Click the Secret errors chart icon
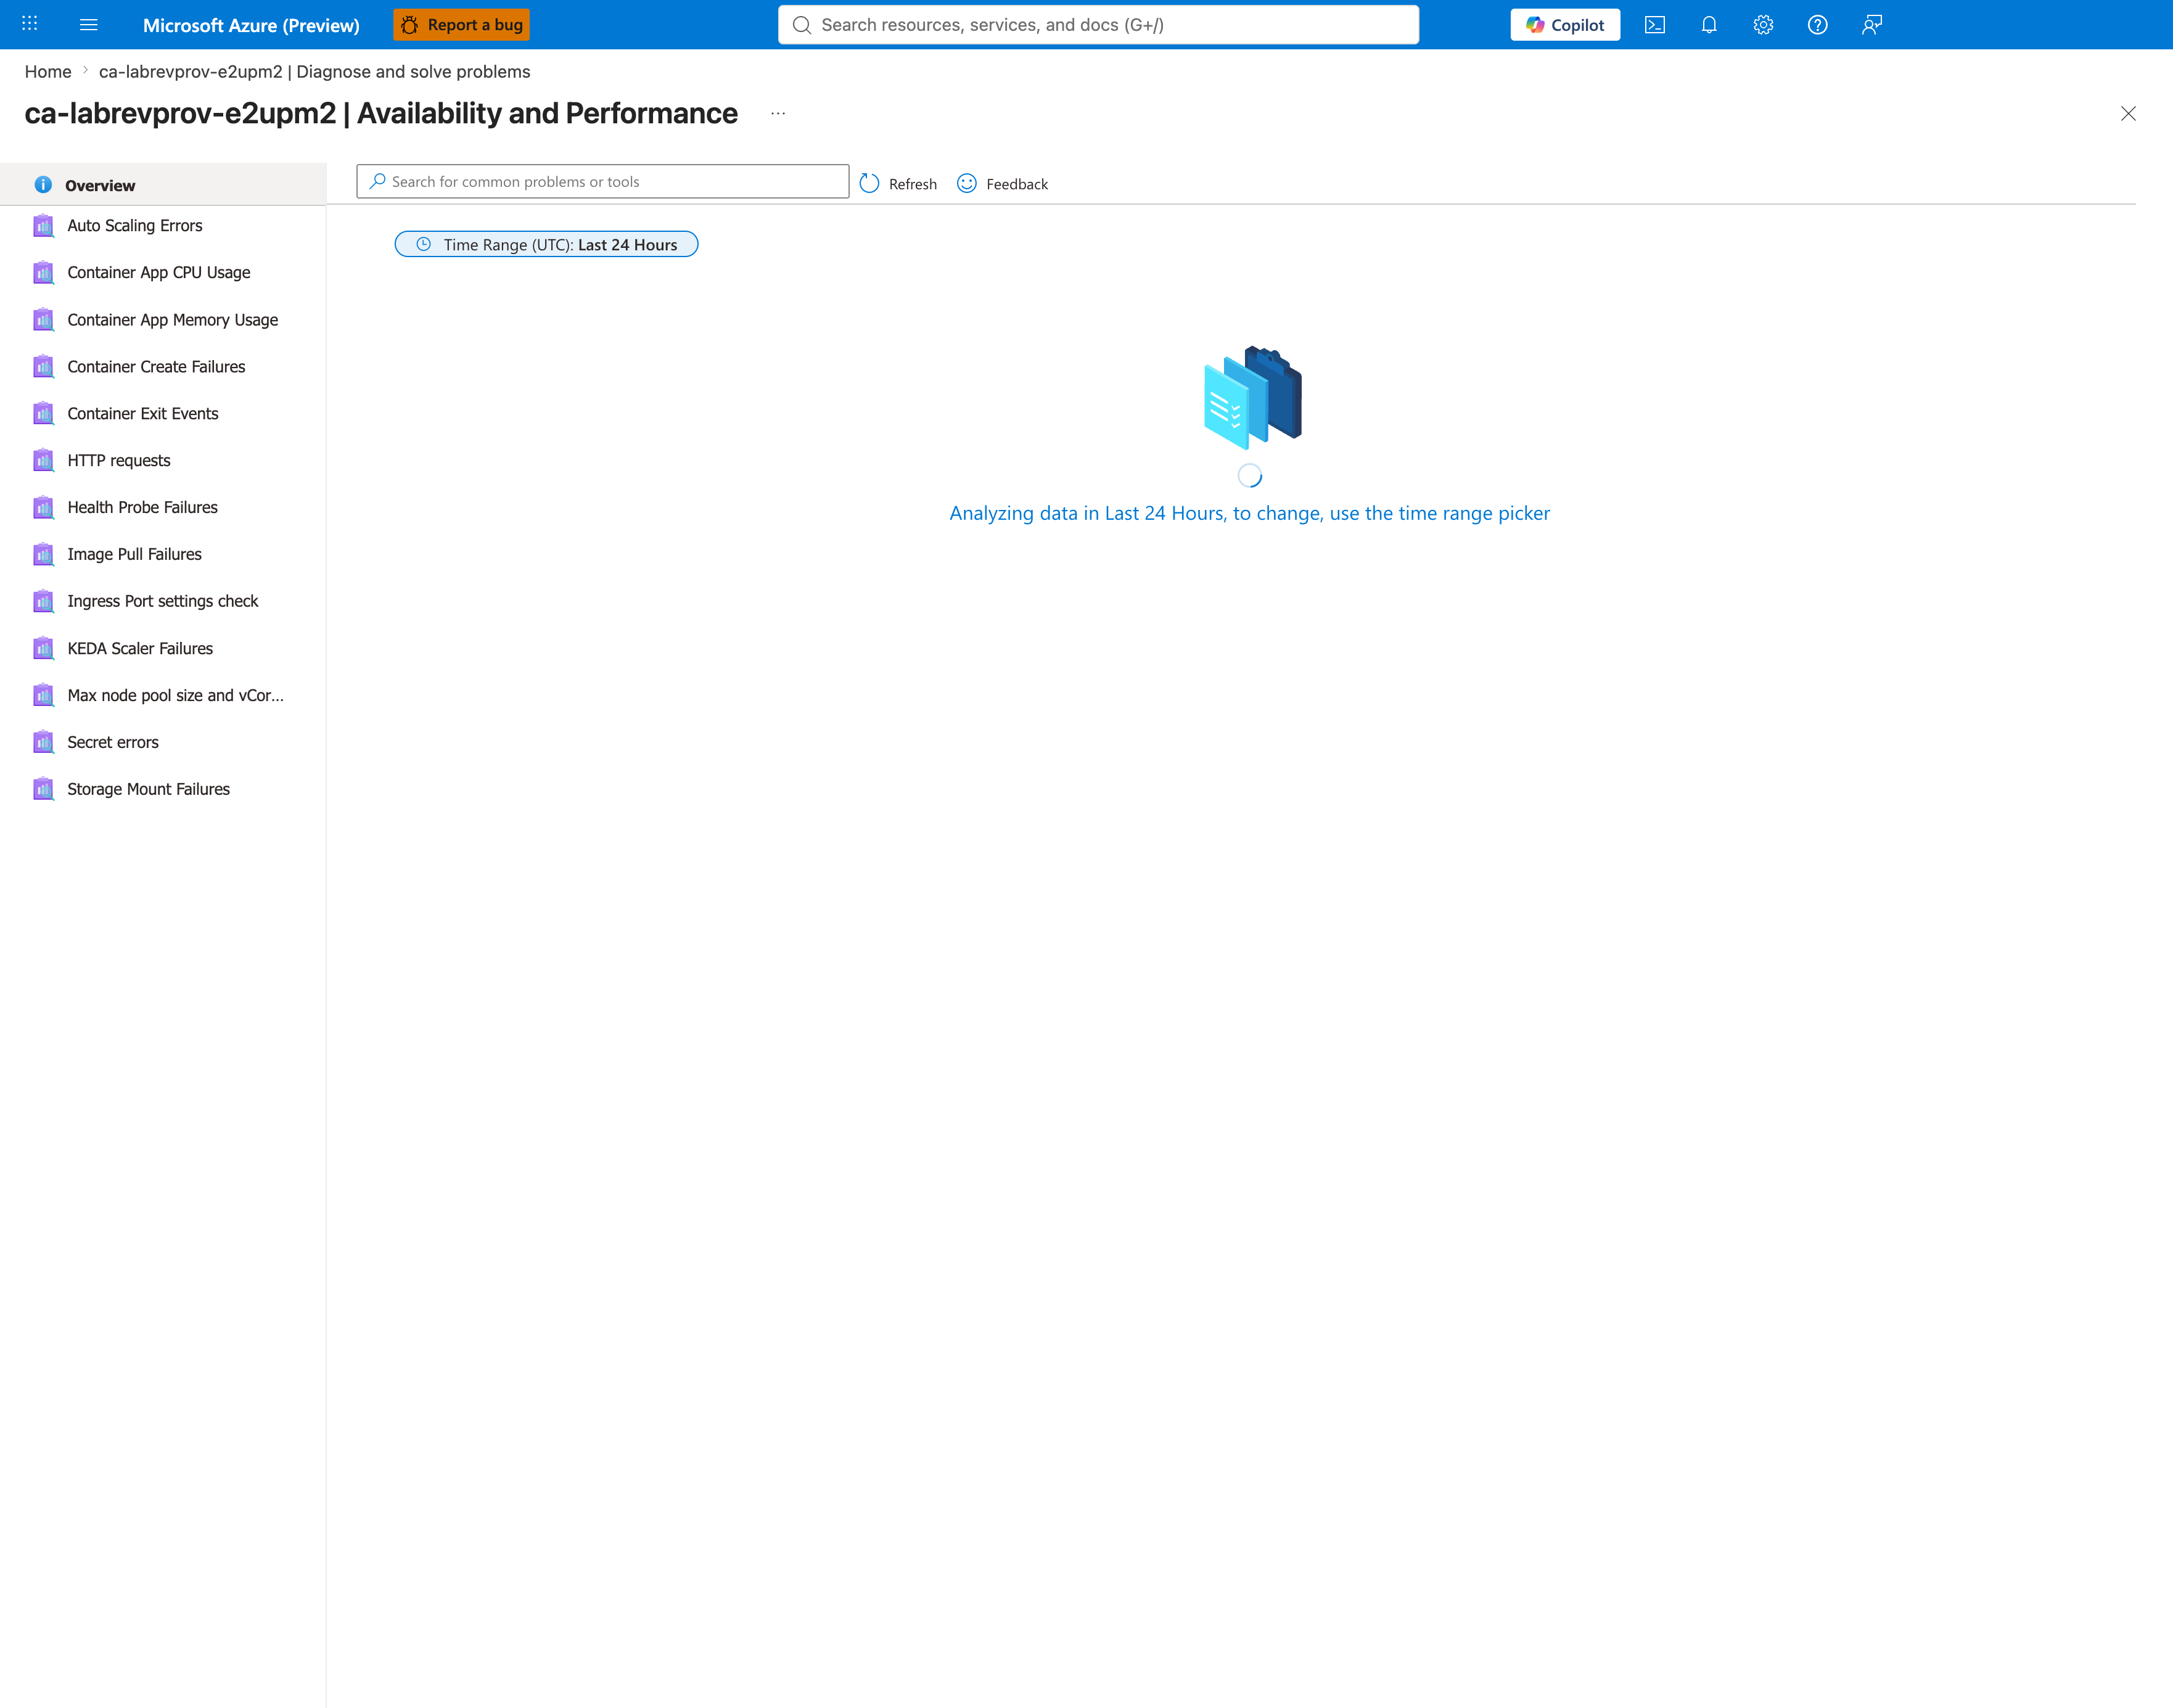2173x1708 pixels. 43,742
